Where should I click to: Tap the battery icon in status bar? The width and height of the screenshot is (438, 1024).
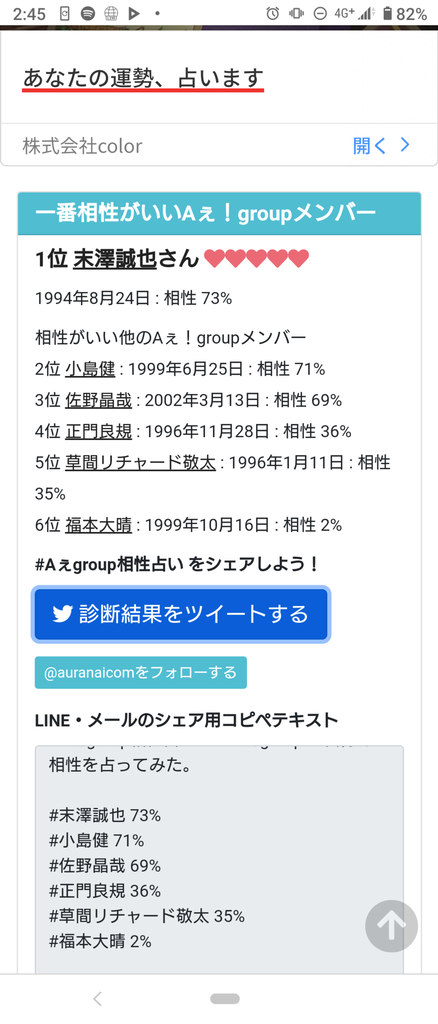tap(388, 13)
